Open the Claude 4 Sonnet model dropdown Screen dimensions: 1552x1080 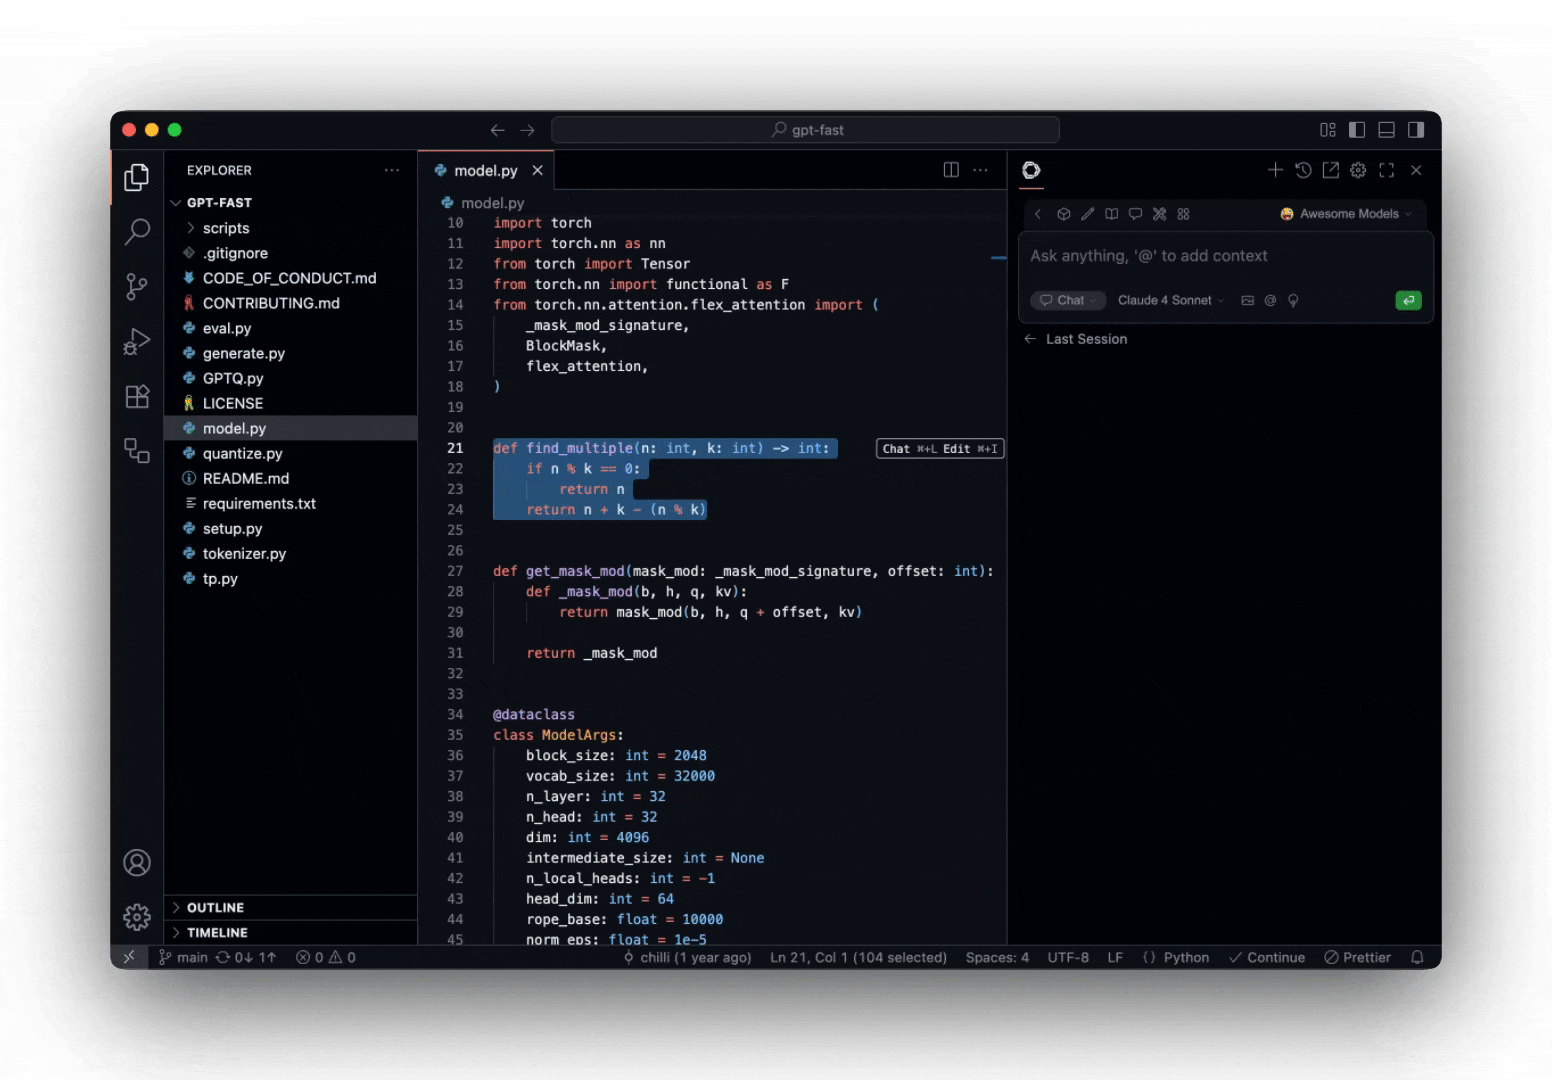[1168, 300]
